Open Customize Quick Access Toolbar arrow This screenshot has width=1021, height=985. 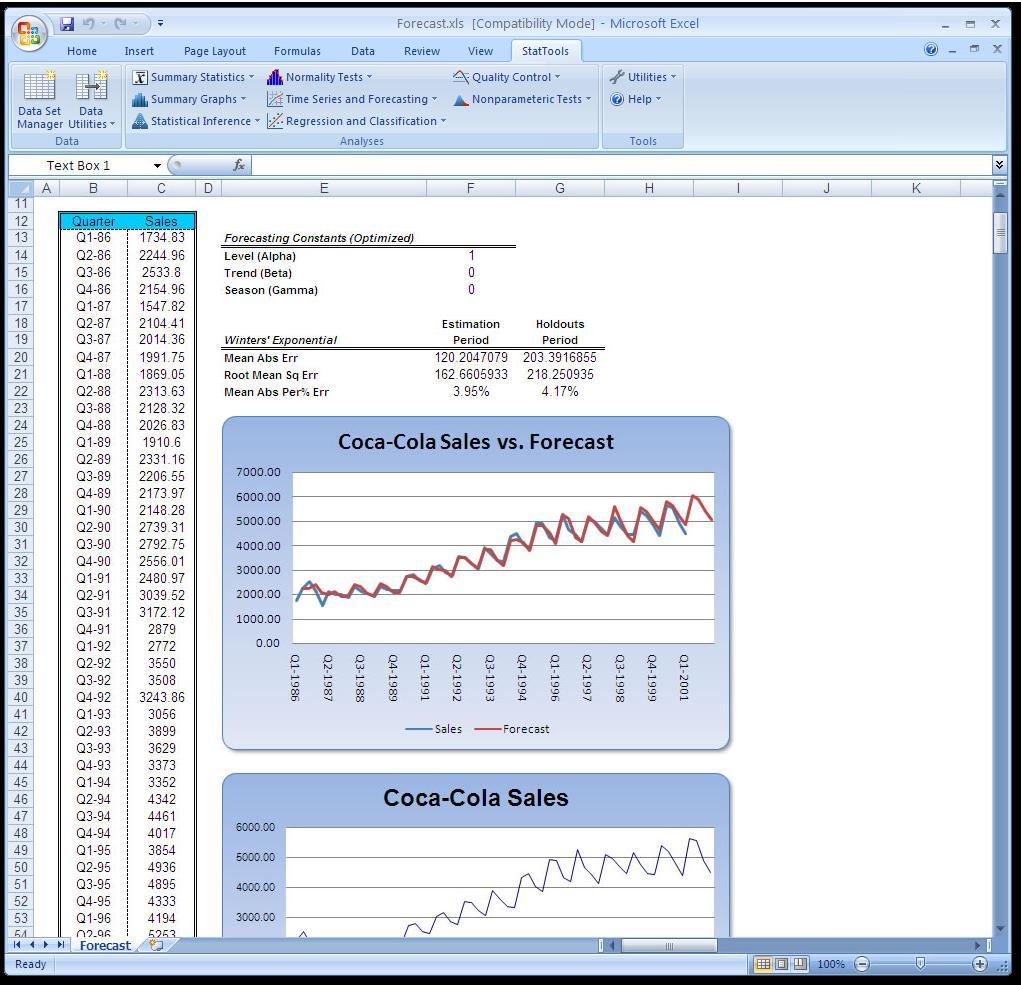click(160, 23)
